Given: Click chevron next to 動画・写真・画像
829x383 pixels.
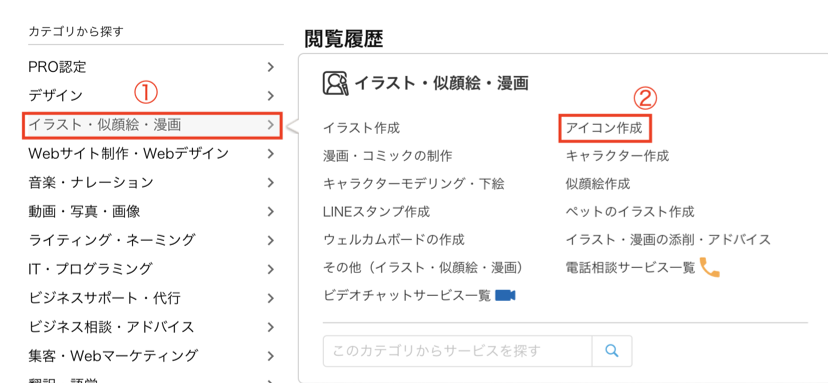Looking at the screenshot, I should pyautogui.click(x=271, y=212).
